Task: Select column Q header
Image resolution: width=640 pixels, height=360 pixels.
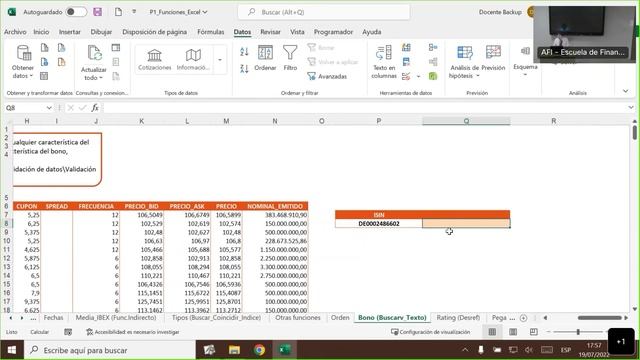Action: [466, 121]
